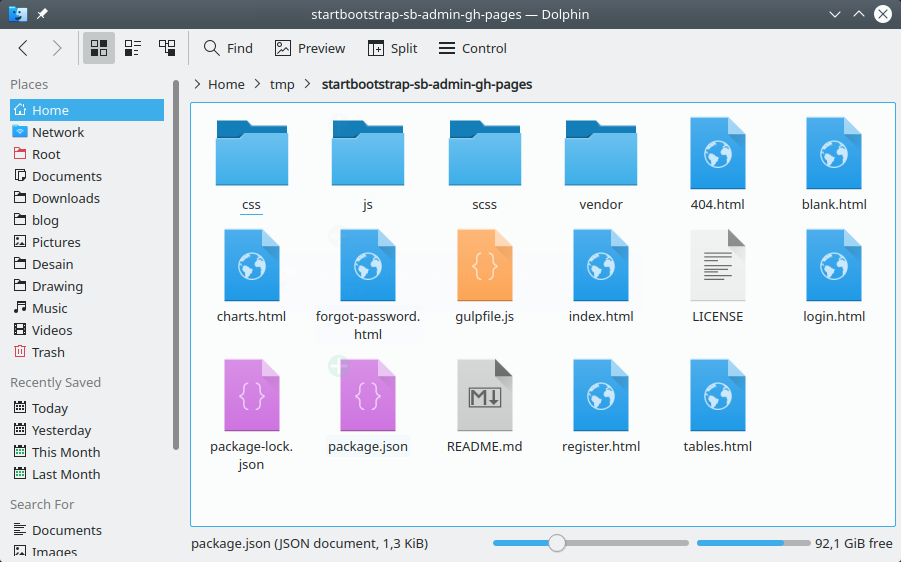Go back with the back arrow
Image resolution: width=901 pixels, height=562 pixels.
tap(23, 48)
